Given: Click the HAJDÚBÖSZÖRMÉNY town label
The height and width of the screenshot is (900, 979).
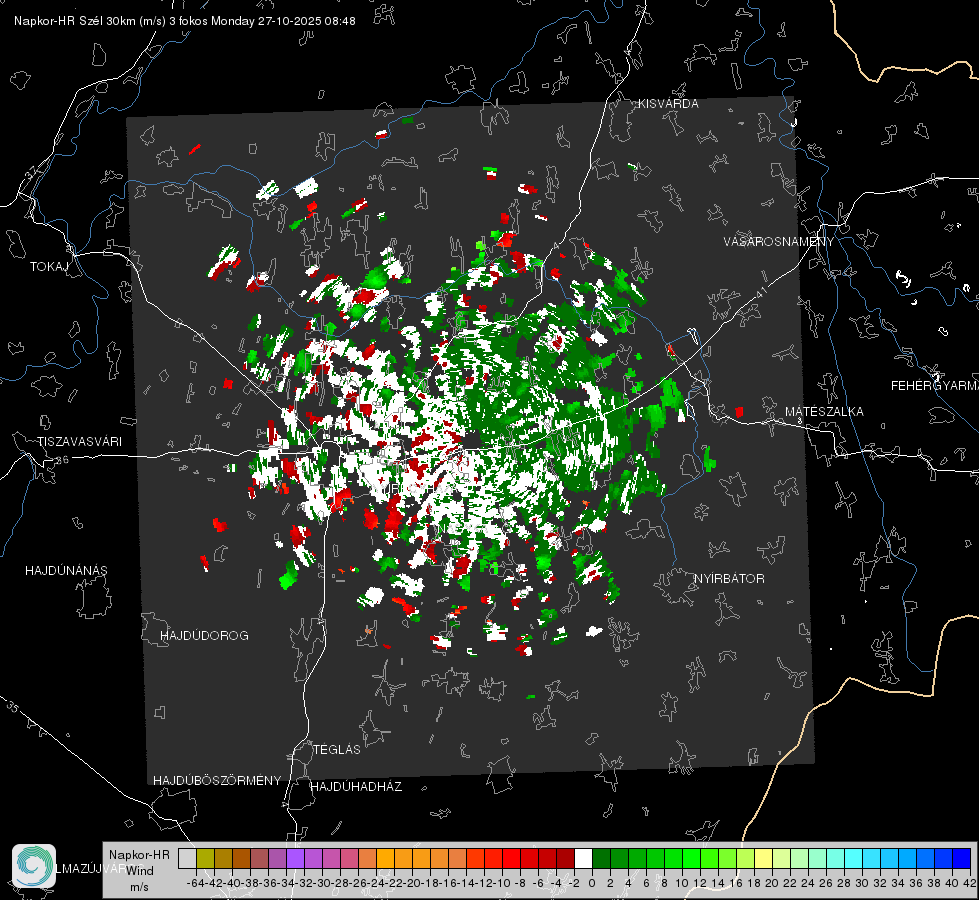Looking at the screenshot, I should pos(217,781).
